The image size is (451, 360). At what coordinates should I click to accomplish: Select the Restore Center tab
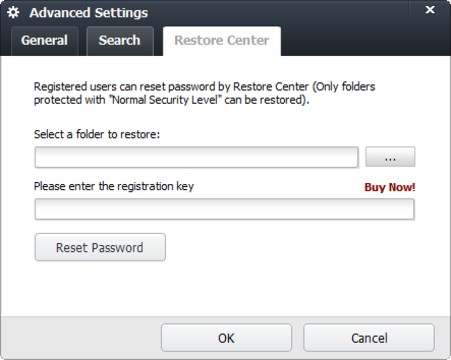222,41
